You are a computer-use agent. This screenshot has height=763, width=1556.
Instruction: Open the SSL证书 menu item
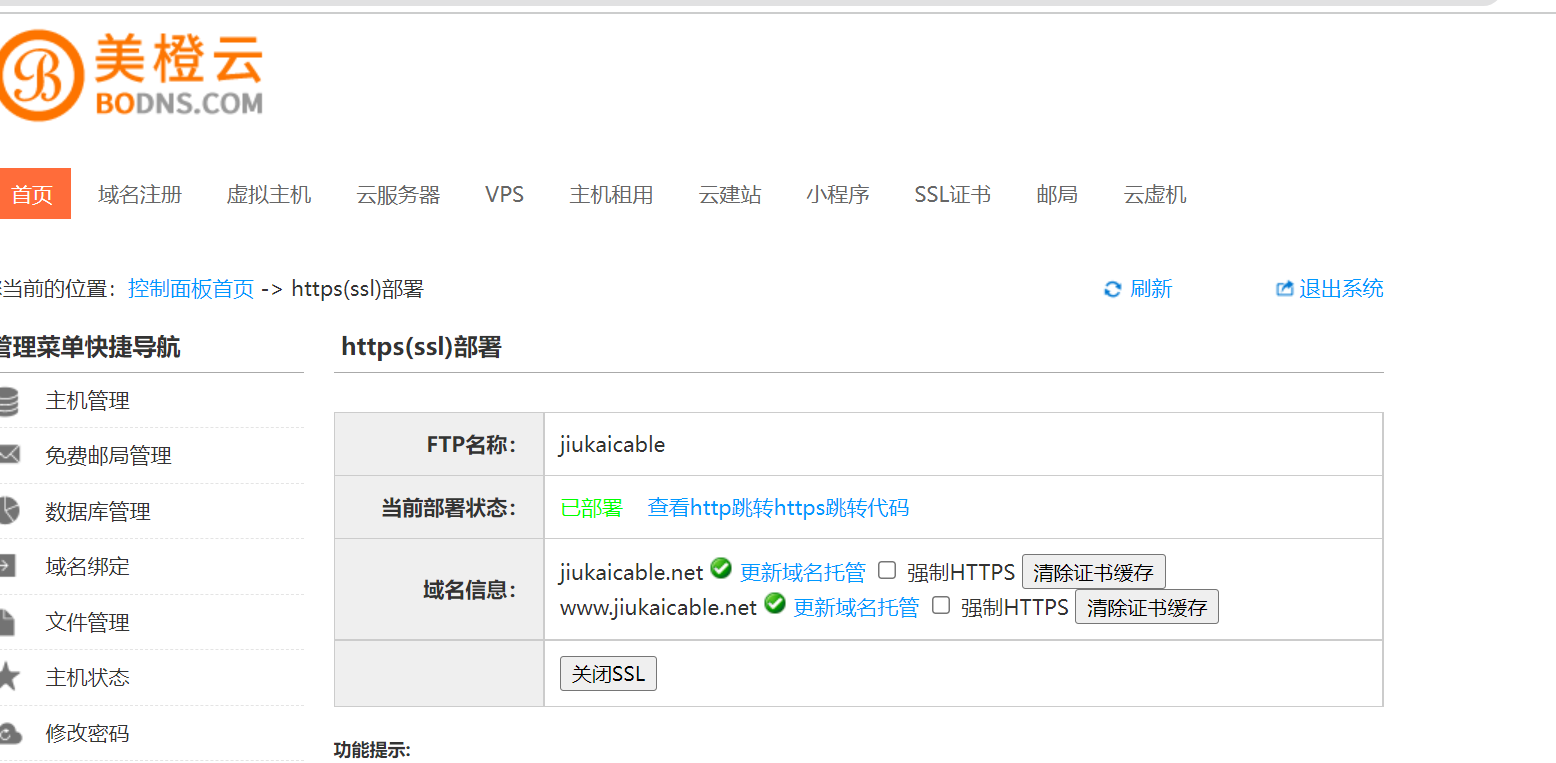click(x=952, y=194)
